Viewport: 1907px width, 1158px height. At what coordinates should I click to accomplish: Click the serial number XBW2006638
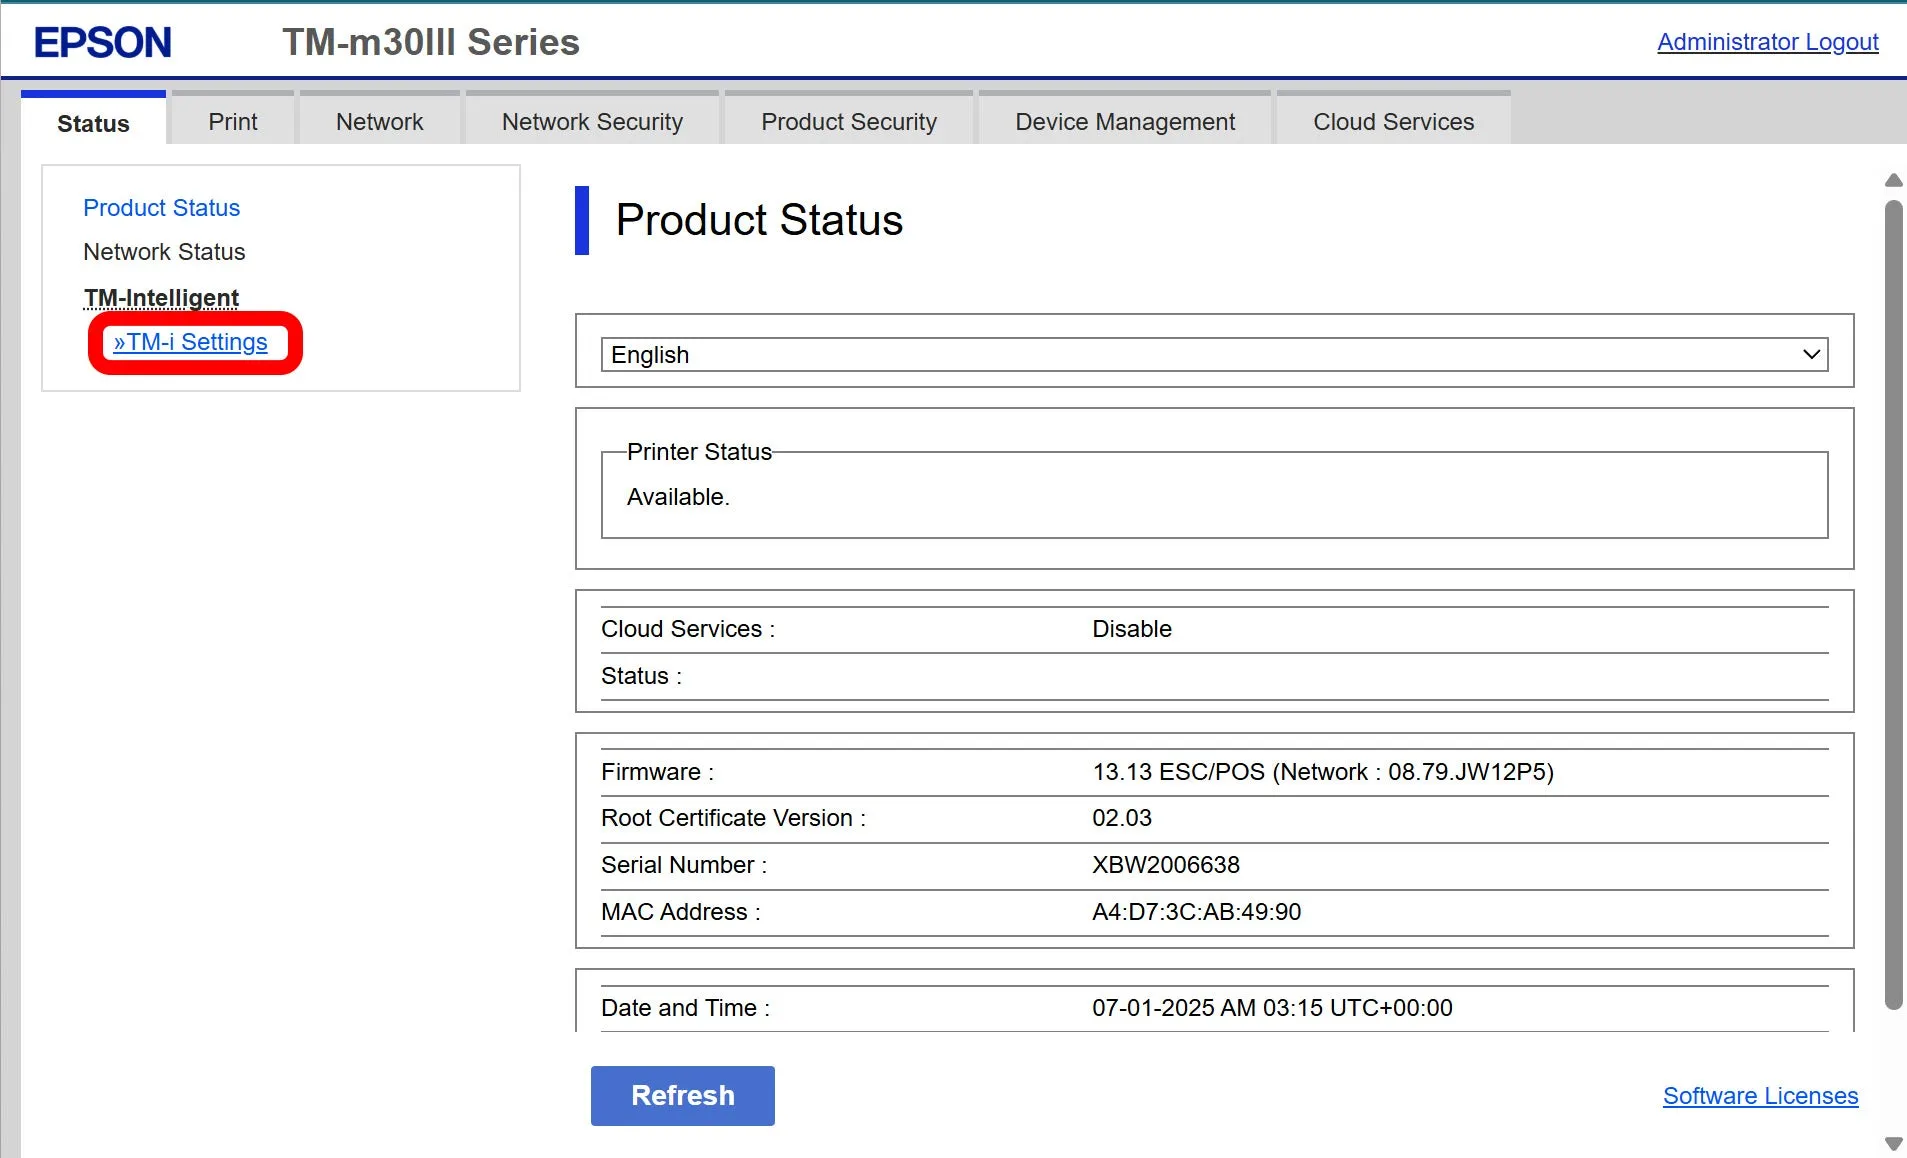pyautogui.click(x=1165, y=865)
